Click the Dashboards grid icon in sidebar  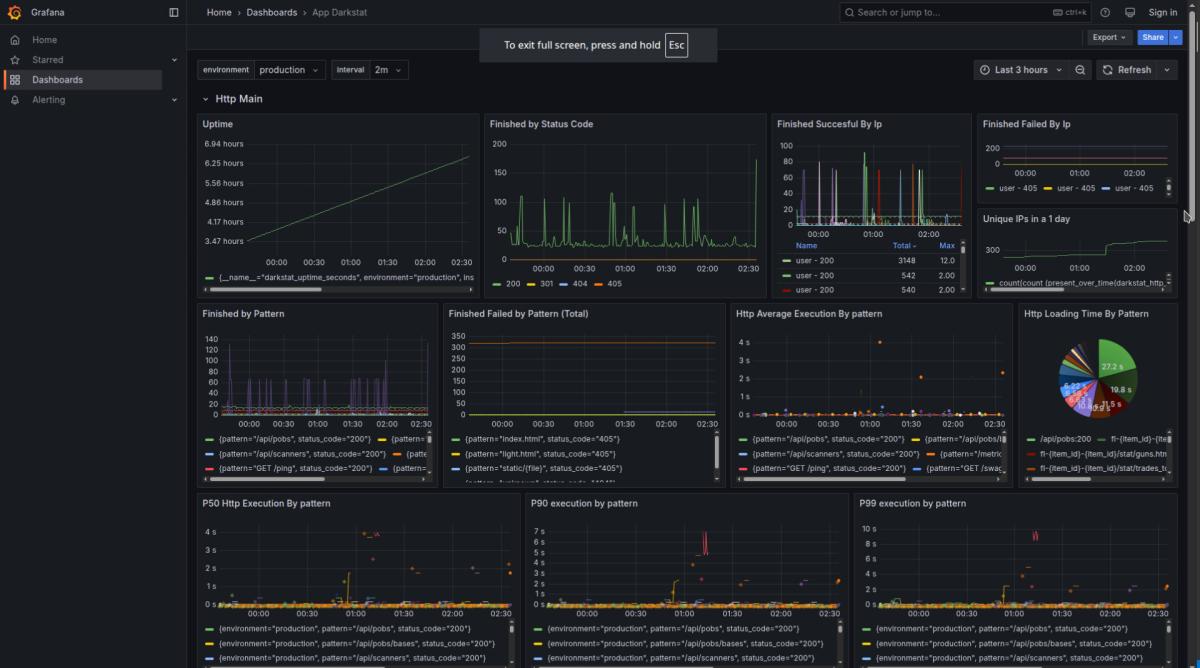tap(15, 80)
